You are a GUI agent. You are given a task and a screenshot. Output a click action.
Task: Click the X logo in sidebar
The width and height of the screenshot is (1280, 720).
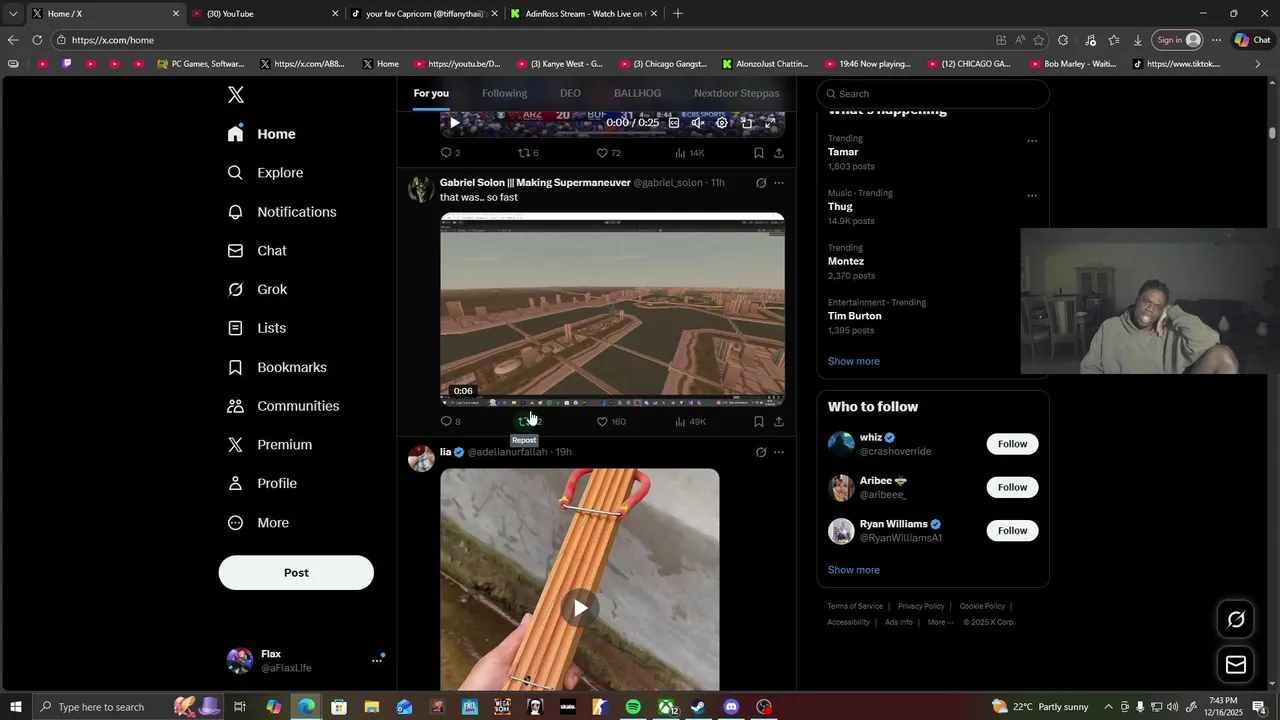point(235,95)
